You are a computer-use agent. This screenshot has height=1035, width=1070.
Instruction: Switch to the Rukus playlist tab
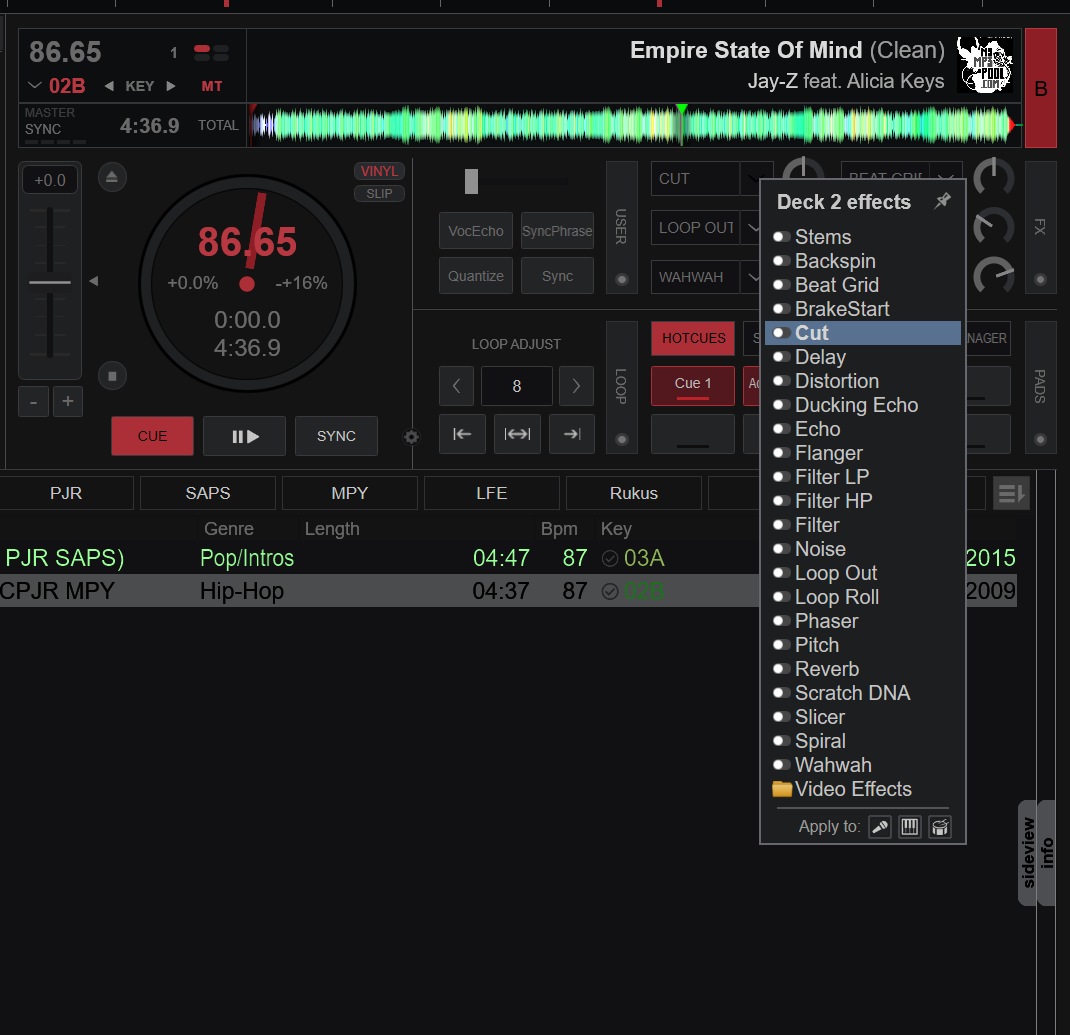(633, 493)
